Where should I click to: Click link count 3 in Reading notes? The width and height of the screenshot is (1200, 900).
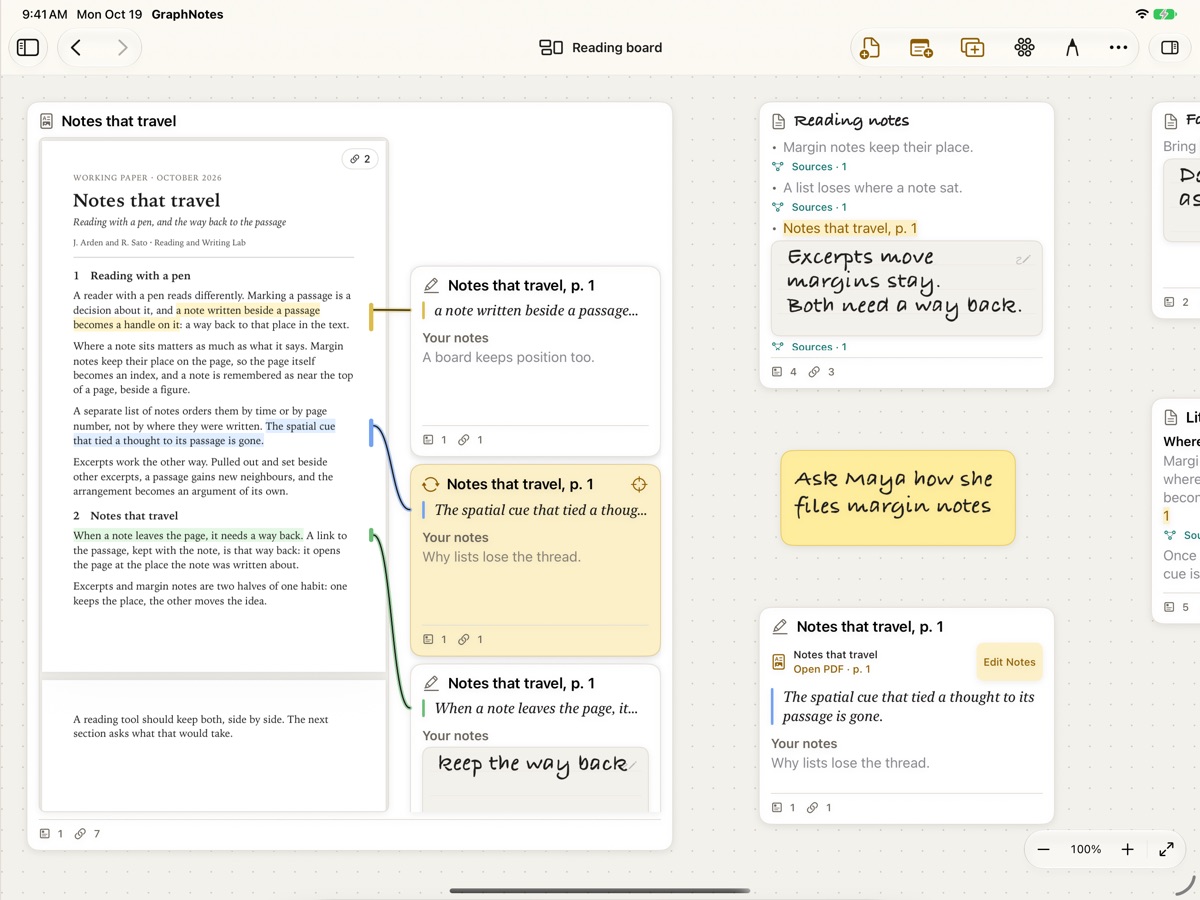[822, 371]
